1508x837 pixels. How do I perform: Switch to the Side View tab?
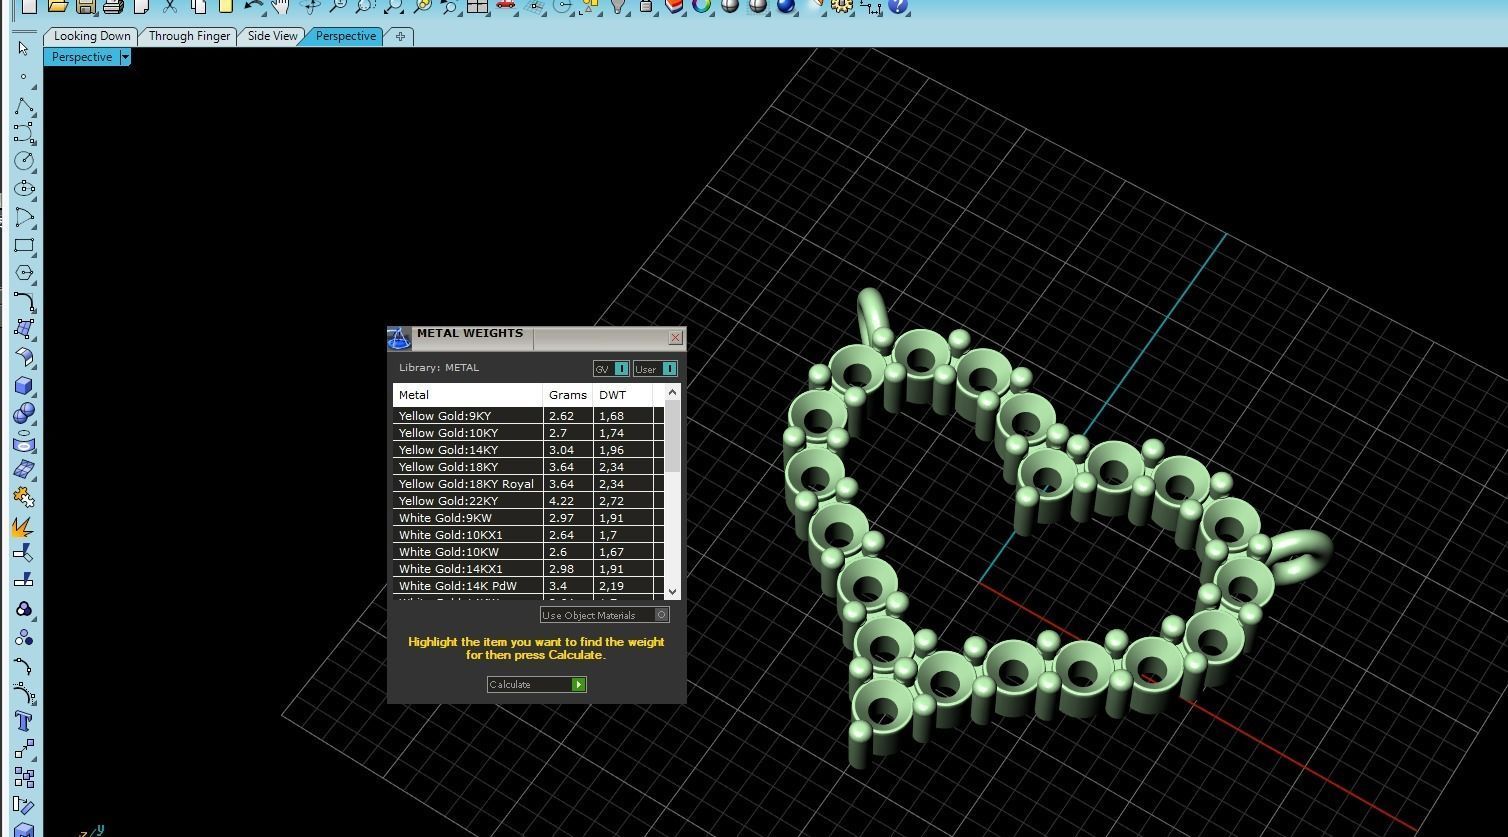(x=272, y=36)
